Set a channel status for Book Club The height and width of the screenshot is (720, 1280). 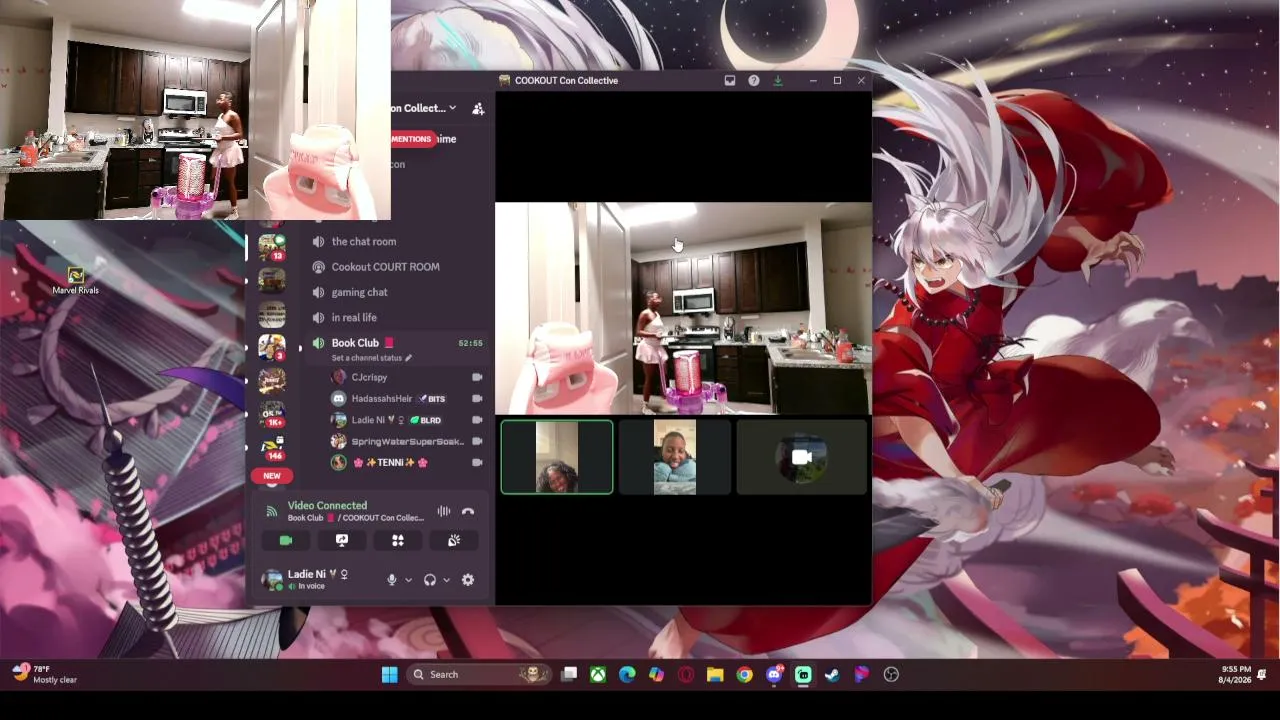click(371, 358)
